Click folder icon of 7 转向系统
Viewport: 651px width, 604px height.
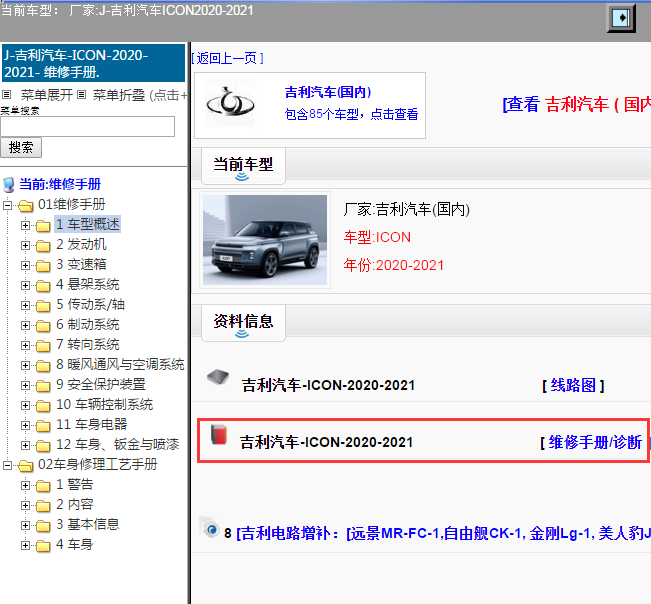tap(43, 345)
